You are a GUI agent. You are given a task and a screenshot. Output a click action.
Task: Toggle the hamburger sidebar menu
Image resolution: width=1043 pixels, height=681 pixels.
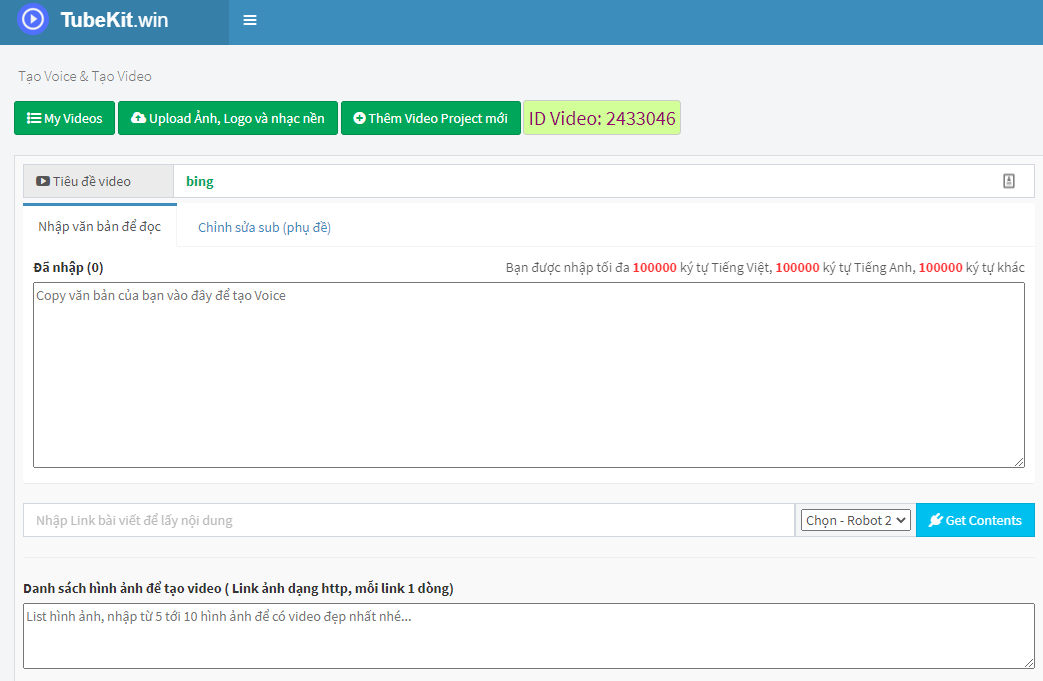pyautogui.click(x=250, y=20)
